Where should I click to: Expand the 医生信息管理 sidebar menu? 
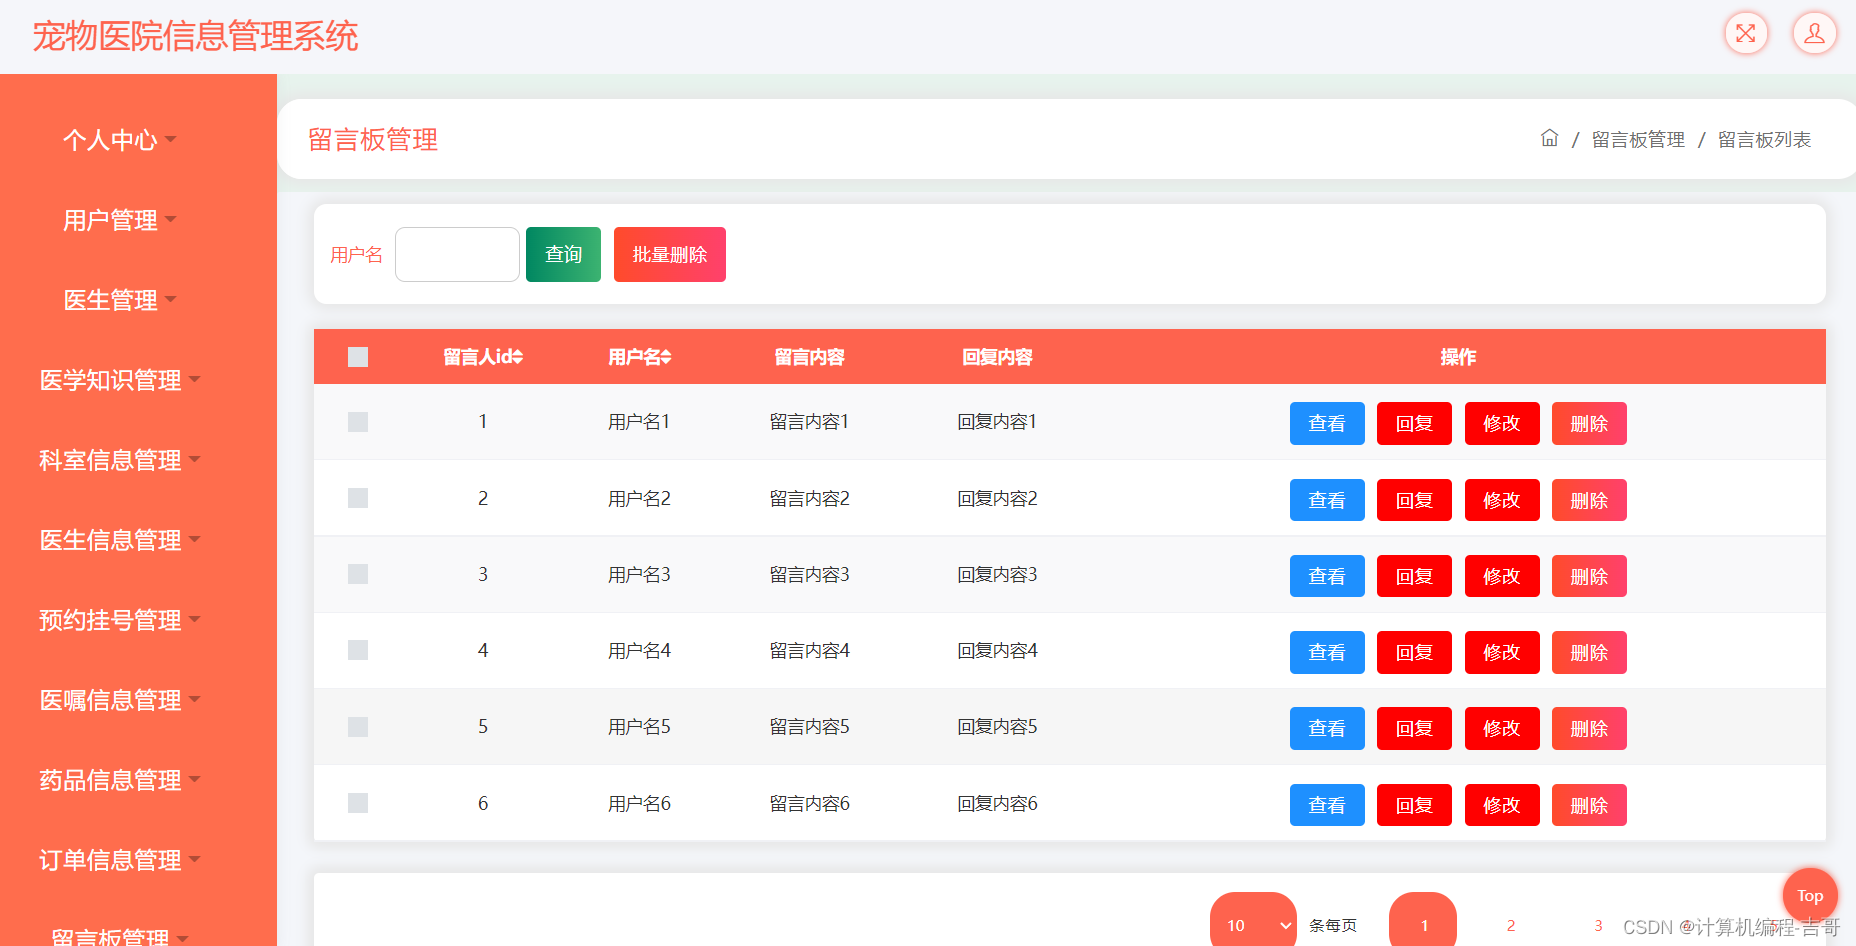coord(119,540)
